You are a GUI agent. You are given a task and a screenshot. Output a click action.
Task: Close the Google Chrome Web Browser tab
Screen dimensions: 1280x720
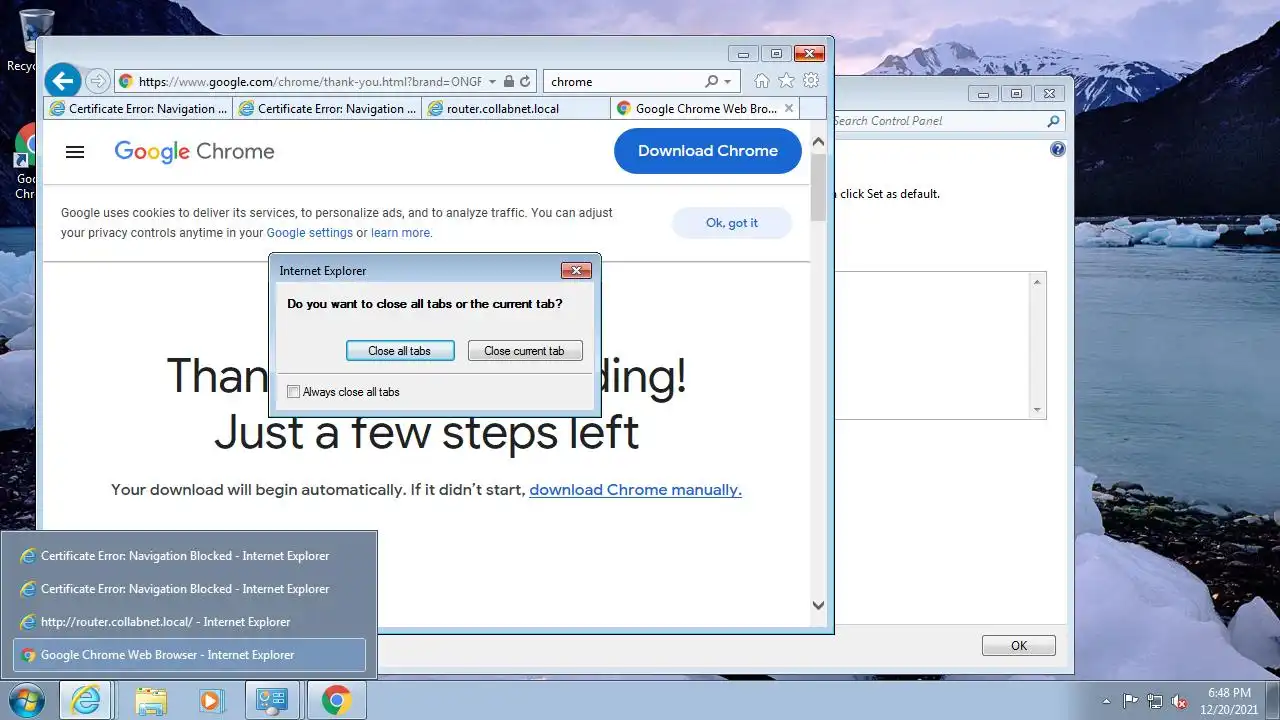(789, 108)
